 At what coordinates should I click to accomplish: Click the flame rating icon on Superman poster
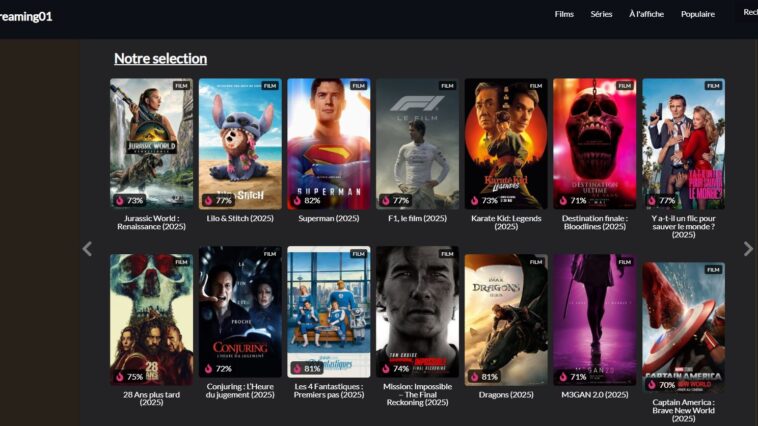tap(297, 200)
